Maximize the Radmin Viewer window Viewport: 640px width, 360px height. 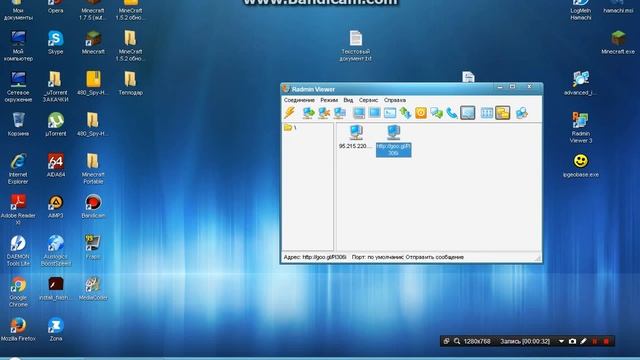(x=513, y=87)
